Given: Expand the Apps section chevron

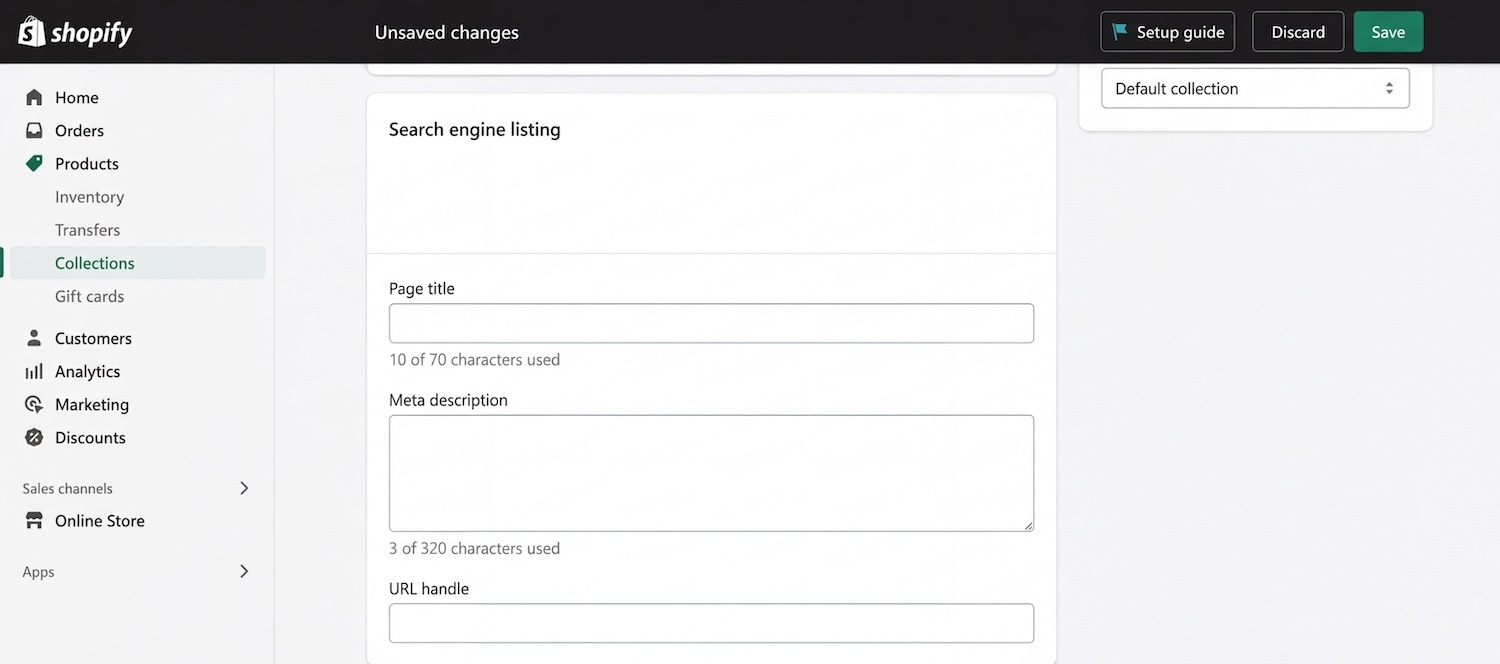Looking at the screenshot, I should [244, 571].
